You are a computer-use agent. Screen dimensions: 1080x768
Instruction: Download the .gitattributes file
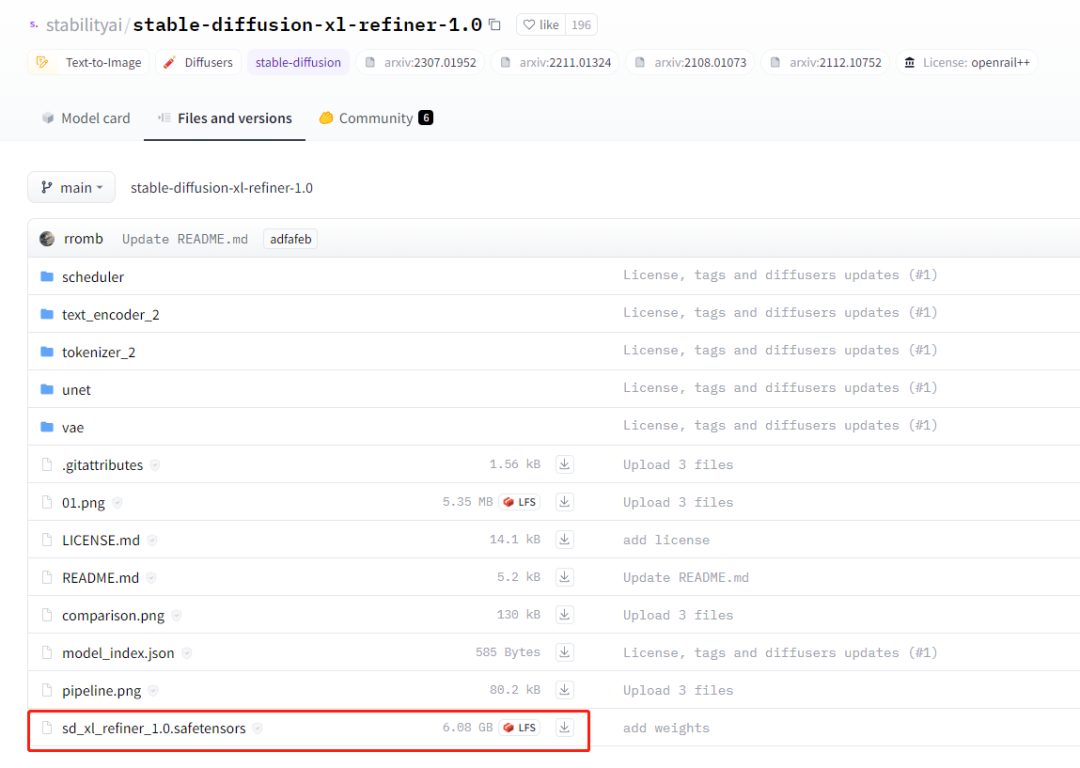(x=564, y=464)
